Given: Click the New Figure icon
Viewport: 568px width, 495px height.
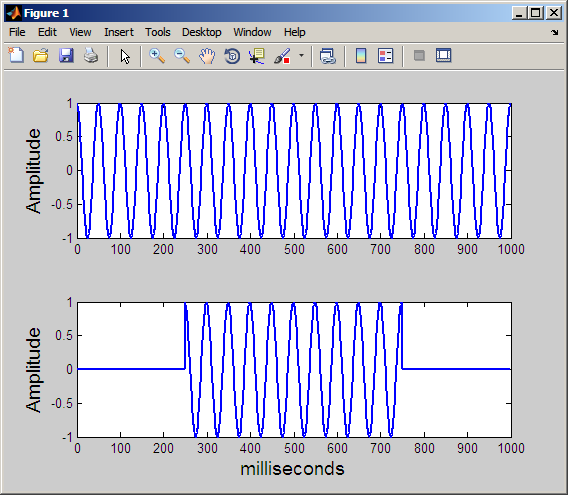Looking at the screenshot, I should [x=16, y=56].
